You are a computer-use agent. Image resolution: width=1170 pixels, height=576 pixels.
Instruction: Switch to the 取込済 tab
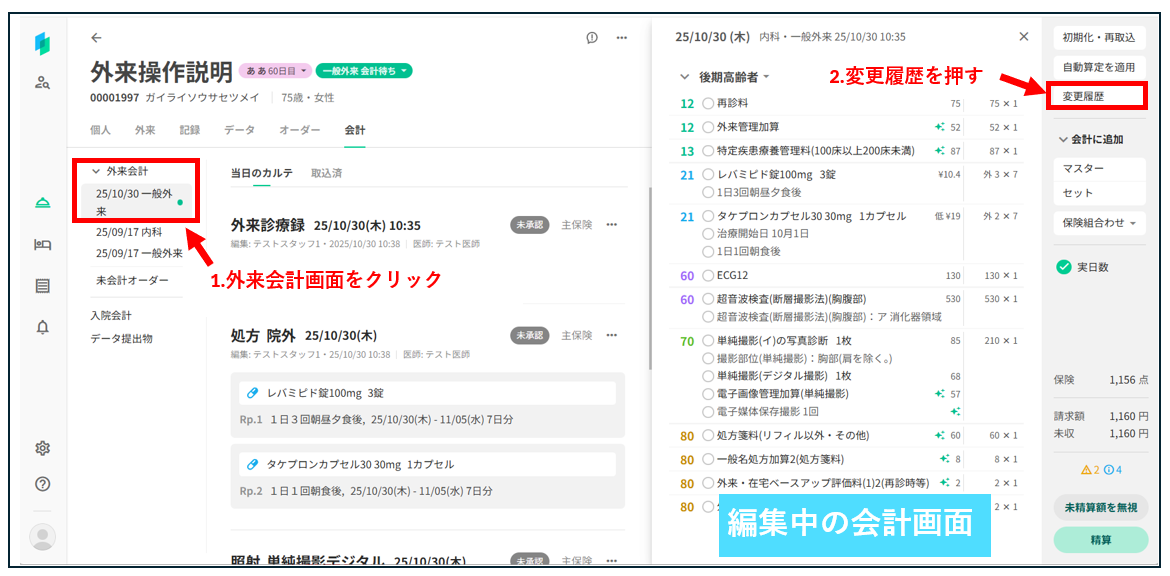tap(326, 173)
